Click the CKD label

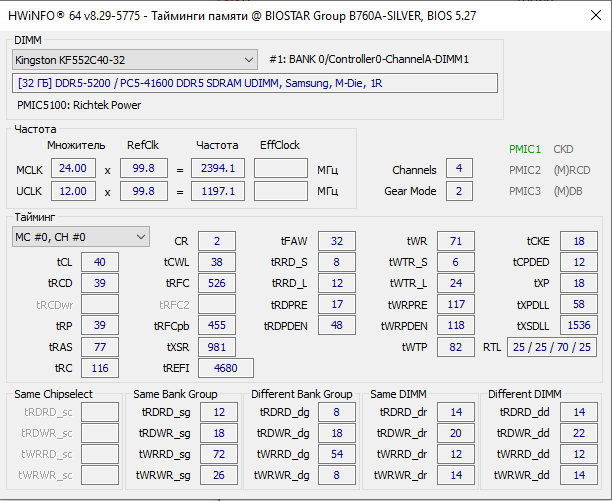(563, 148)
